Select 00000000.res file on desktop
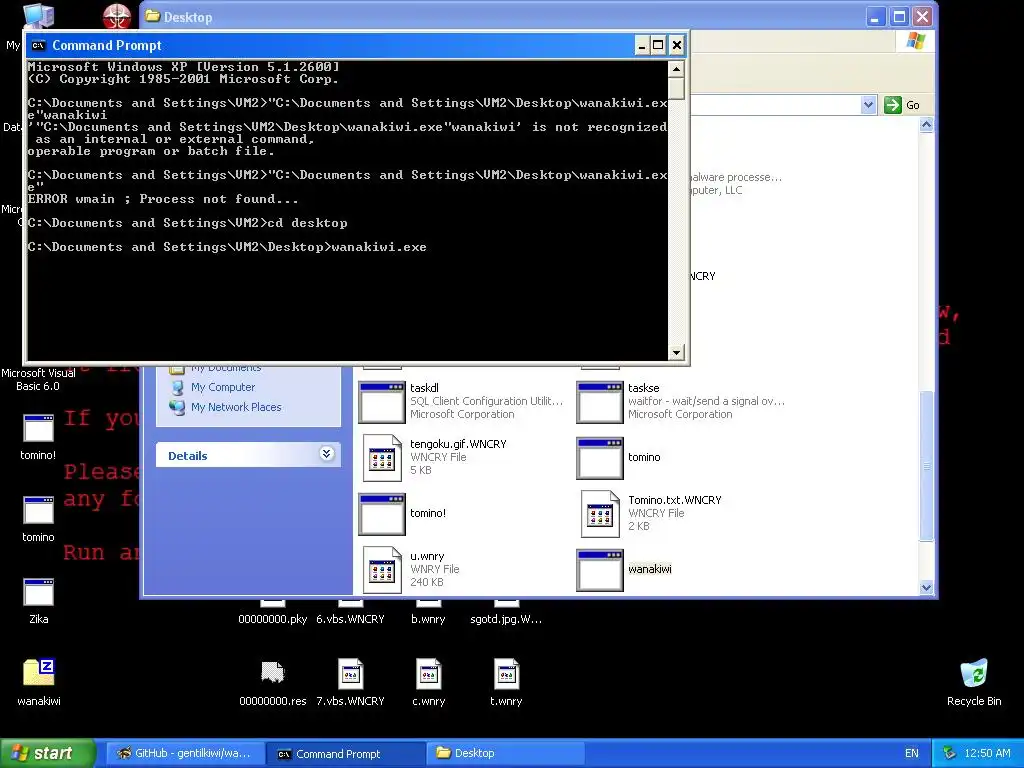Screen dimensions: 1024x768 coord(272,673)
